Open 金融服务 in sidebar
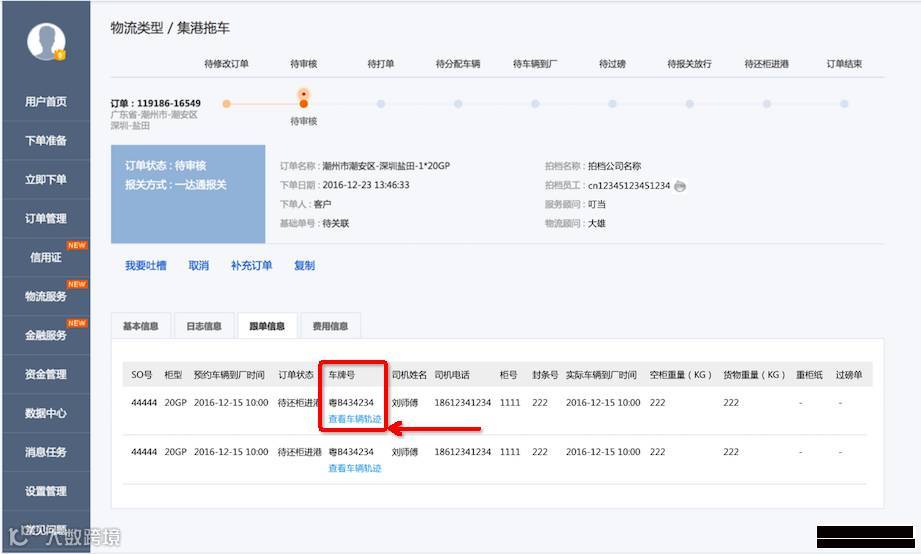 (x=46, y=335)
